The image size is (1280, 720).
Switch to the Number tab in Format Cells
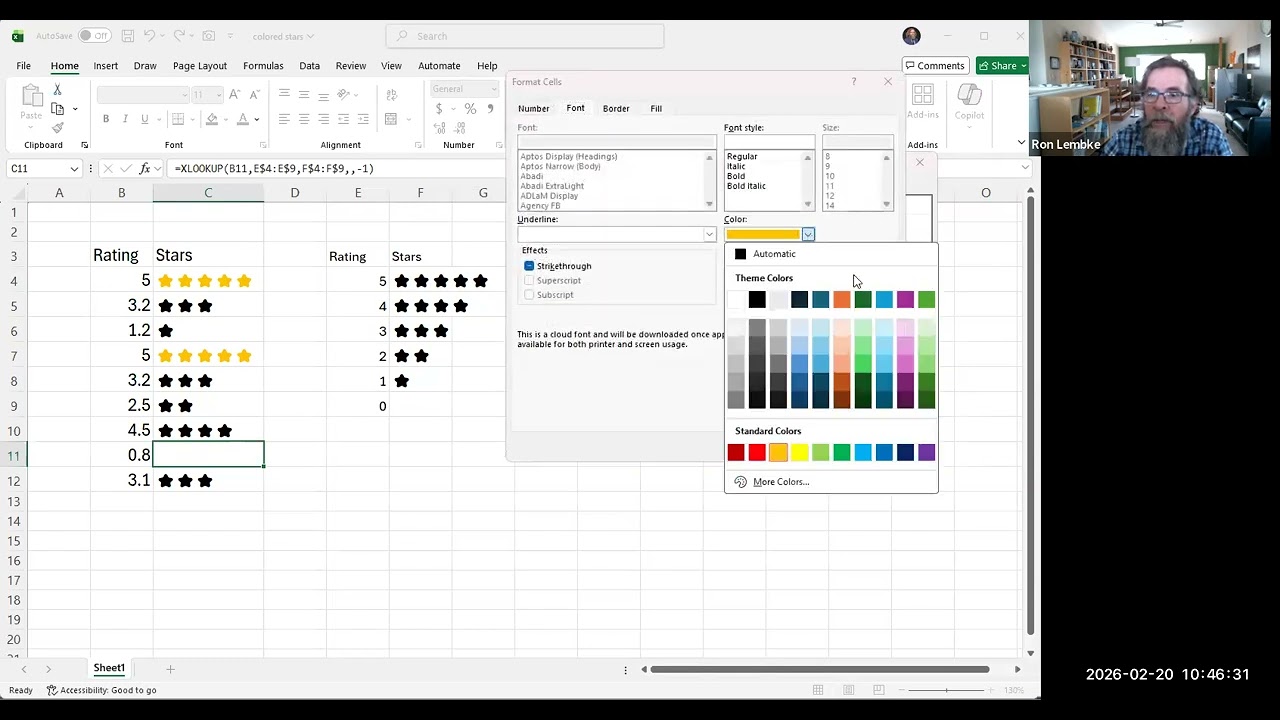[533, 108]
